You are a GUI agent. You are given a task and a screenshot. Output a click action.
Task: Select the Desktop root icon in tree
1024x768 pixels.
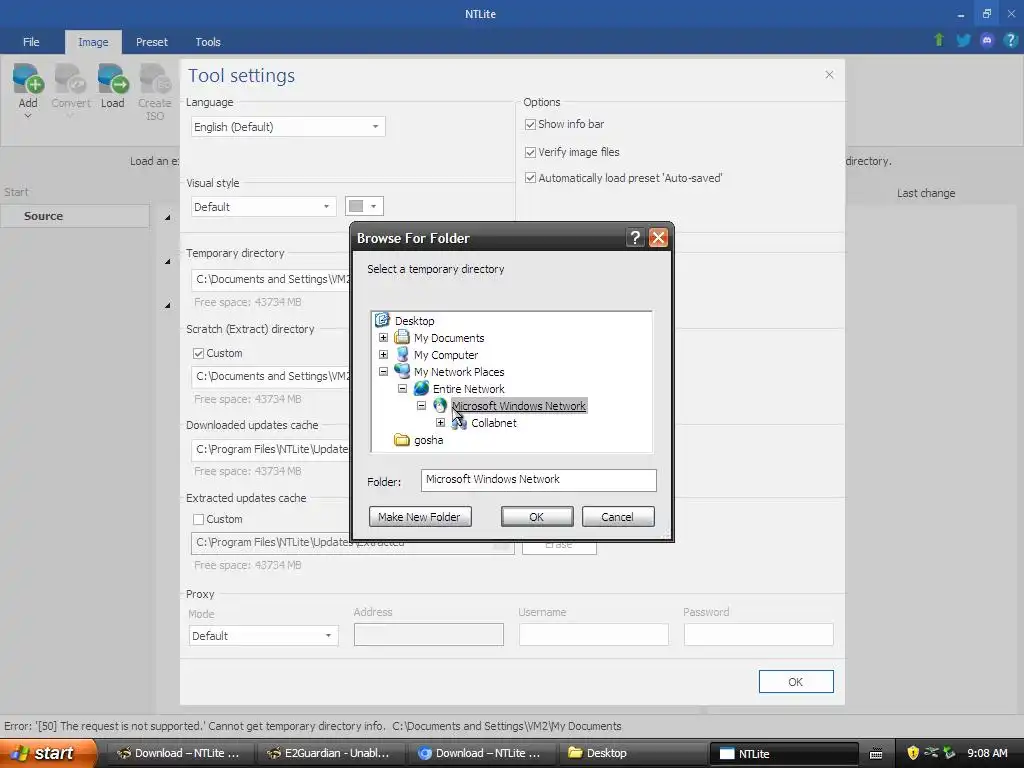(x=382, y=320)
